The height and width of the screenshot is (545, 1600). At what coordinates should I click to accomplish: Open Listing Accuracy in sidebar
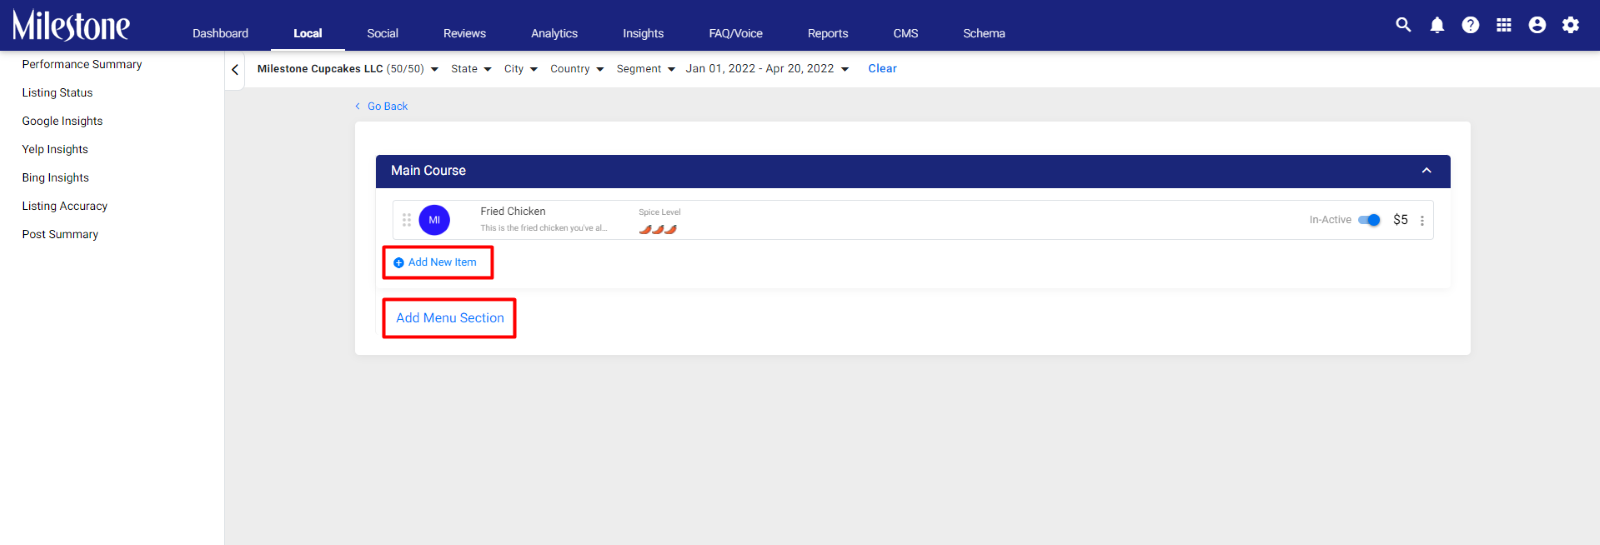tap(65, 206)
